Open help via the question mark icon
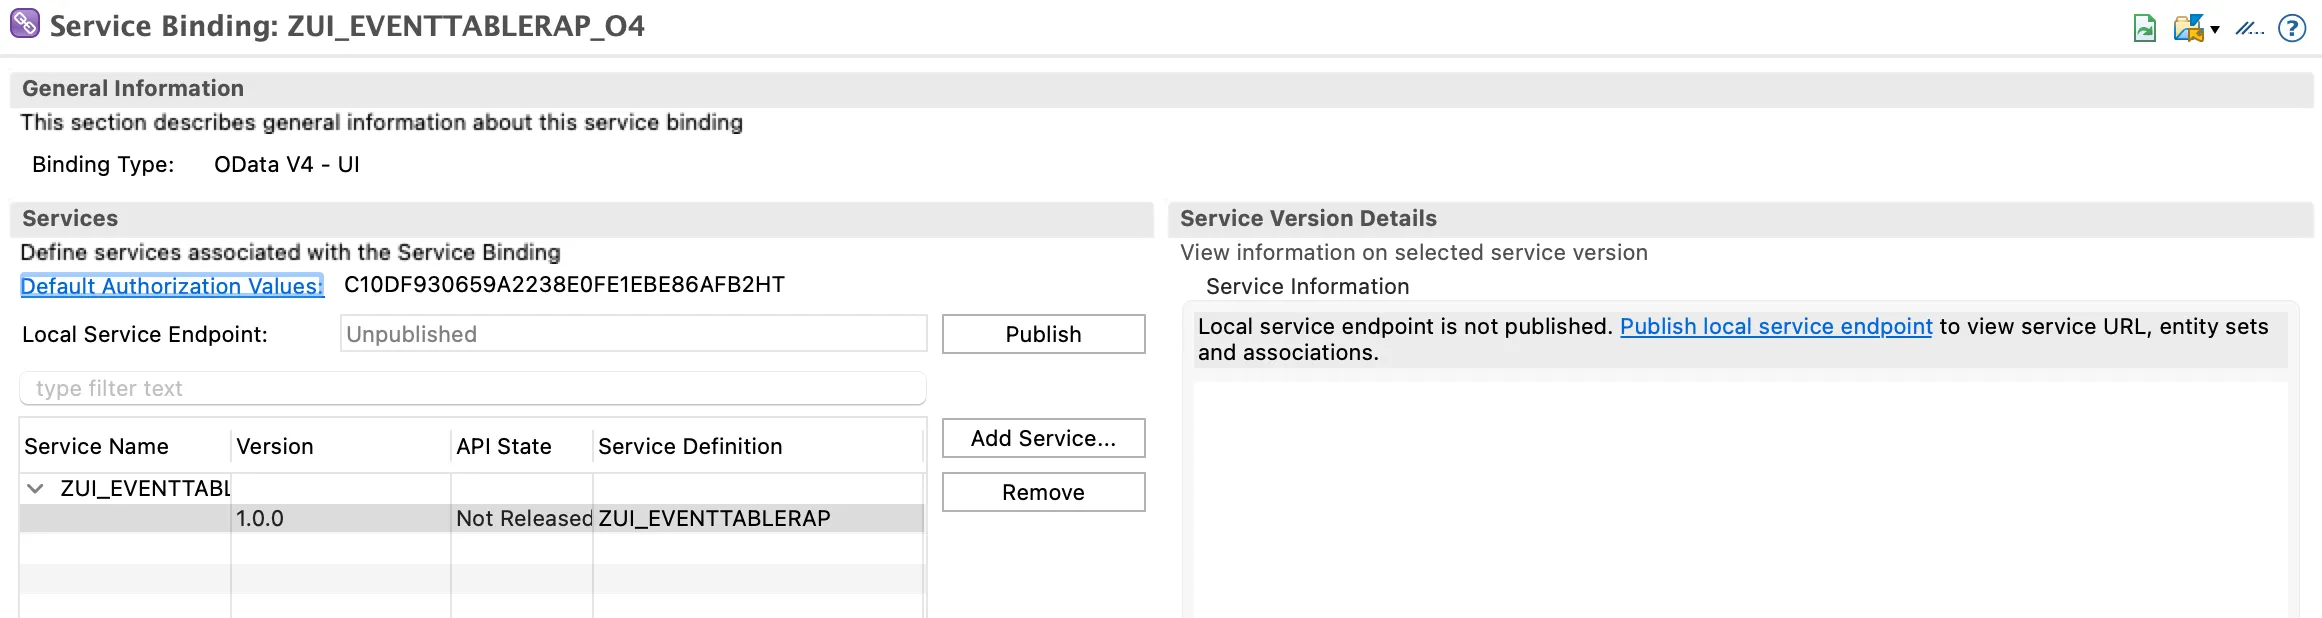Screen dimensions: 2322x618 pyautogui.click(x=2292, y=28)
